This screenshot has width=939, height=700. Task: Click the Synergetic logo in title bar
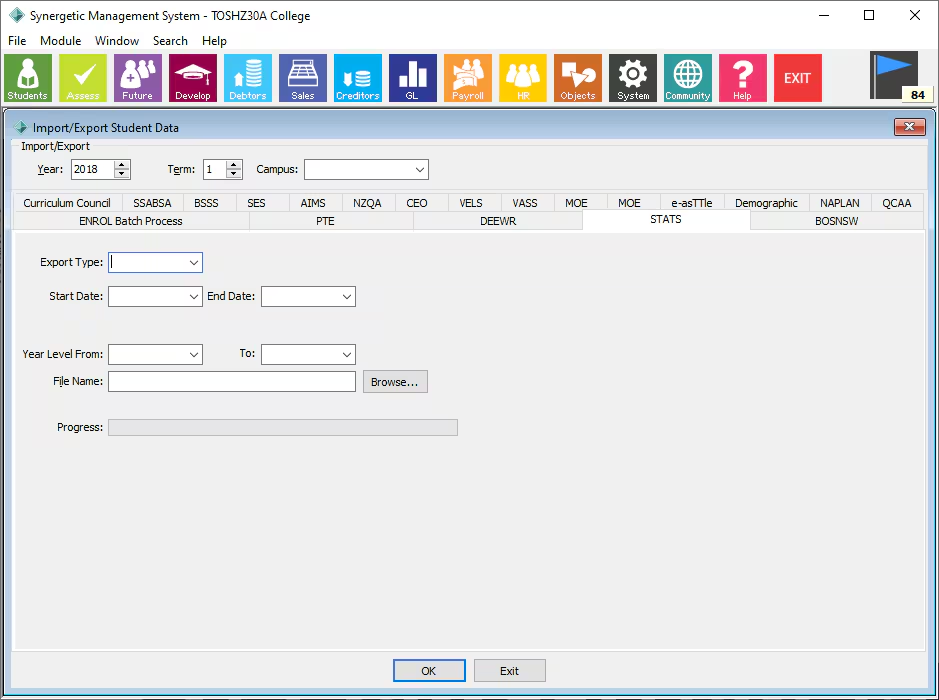click(17, 16)
